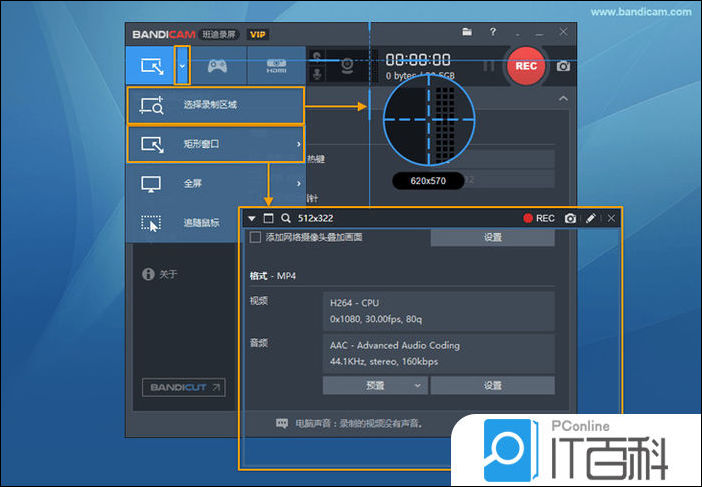Choose 矩形窗口 menu entry
702x487 pixels.
coord(216,144)
